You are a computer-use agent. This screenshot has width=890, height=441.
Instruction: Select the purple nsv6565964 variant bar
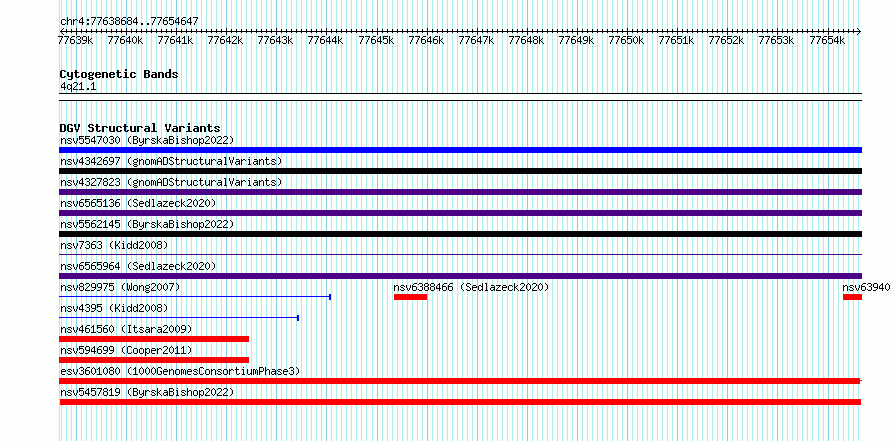click(x=460, y=276)
